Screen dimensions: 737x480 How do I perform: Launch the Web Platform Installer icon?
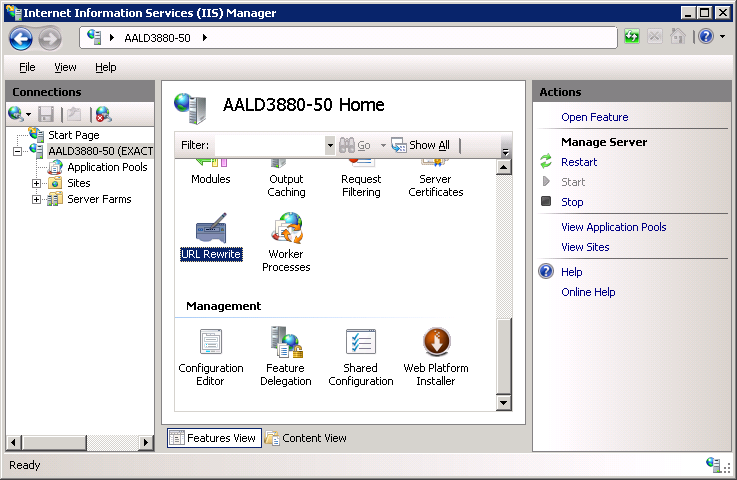pos(437,341)
